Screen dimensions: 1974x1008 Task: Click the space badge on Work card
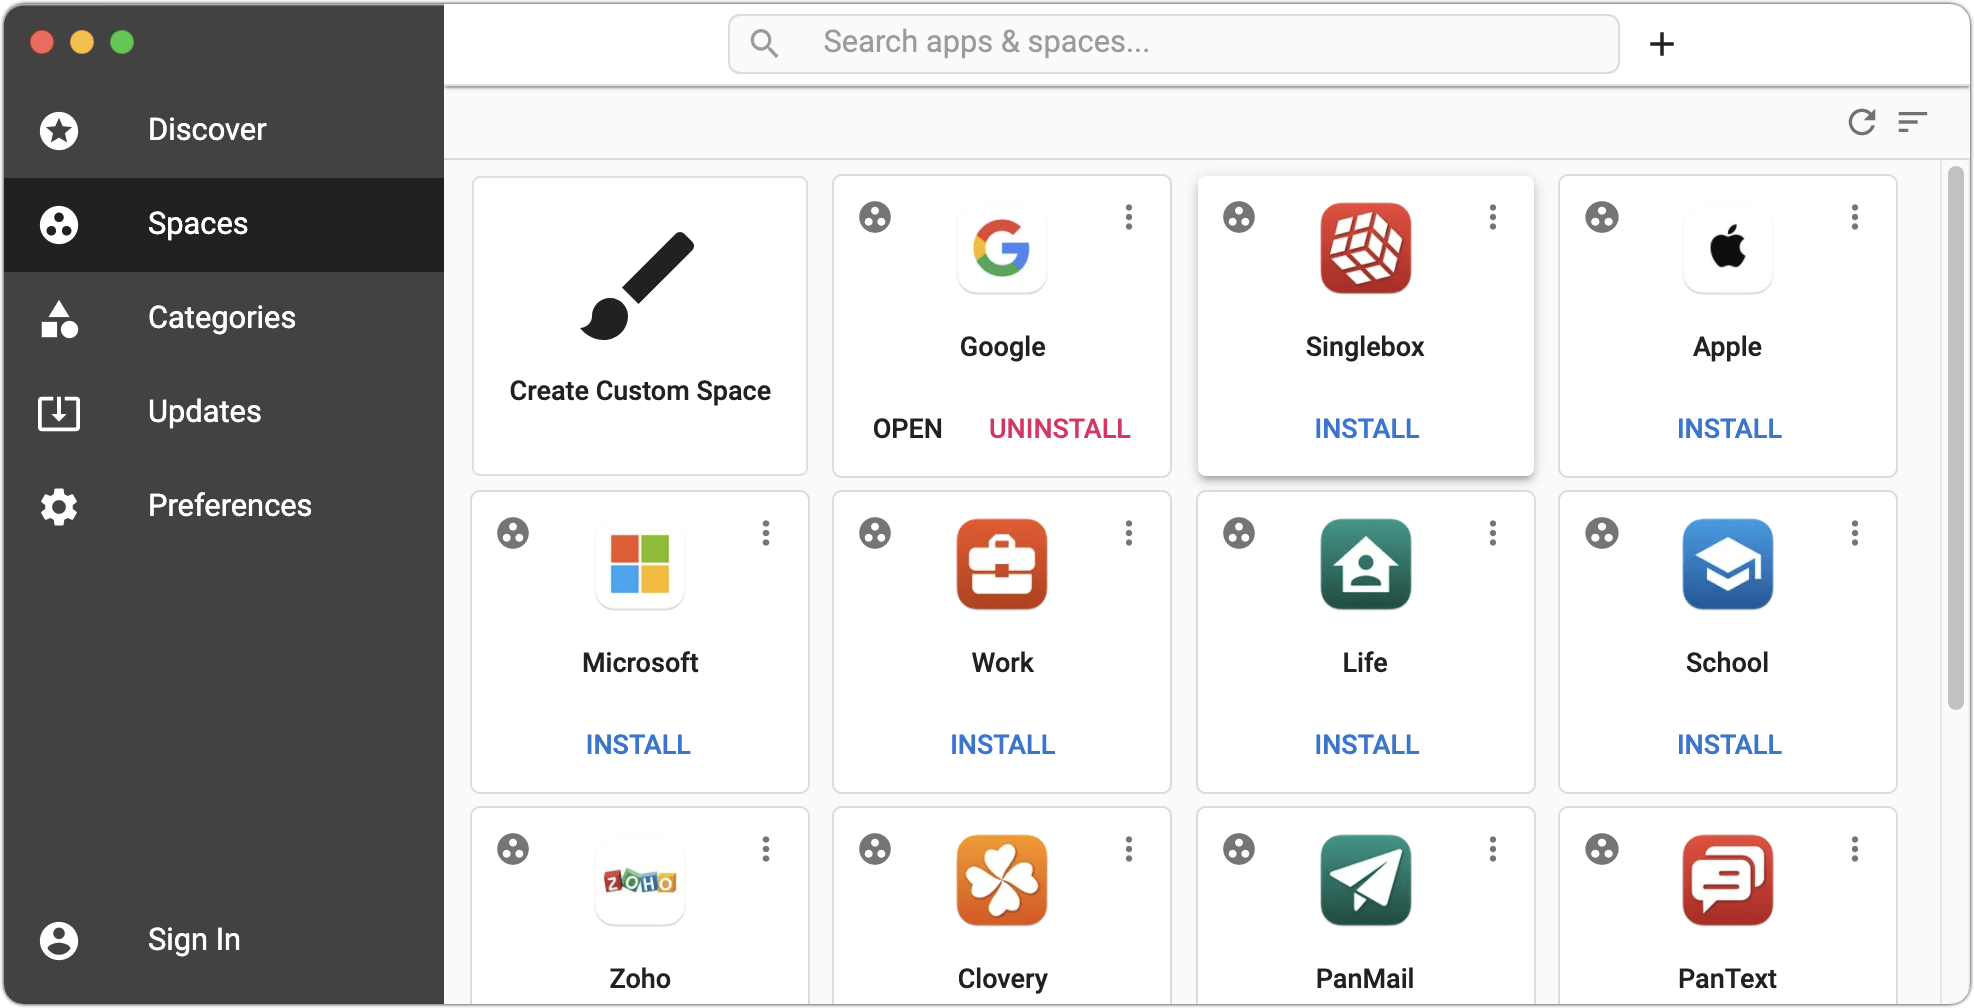click(875, 533)
